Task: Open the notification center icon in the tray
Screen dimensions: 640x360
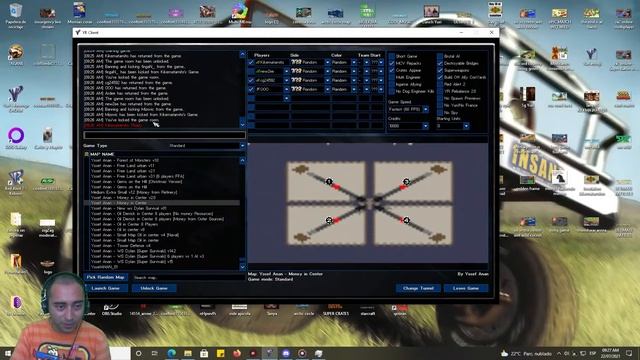Action: tap(629, 353)
